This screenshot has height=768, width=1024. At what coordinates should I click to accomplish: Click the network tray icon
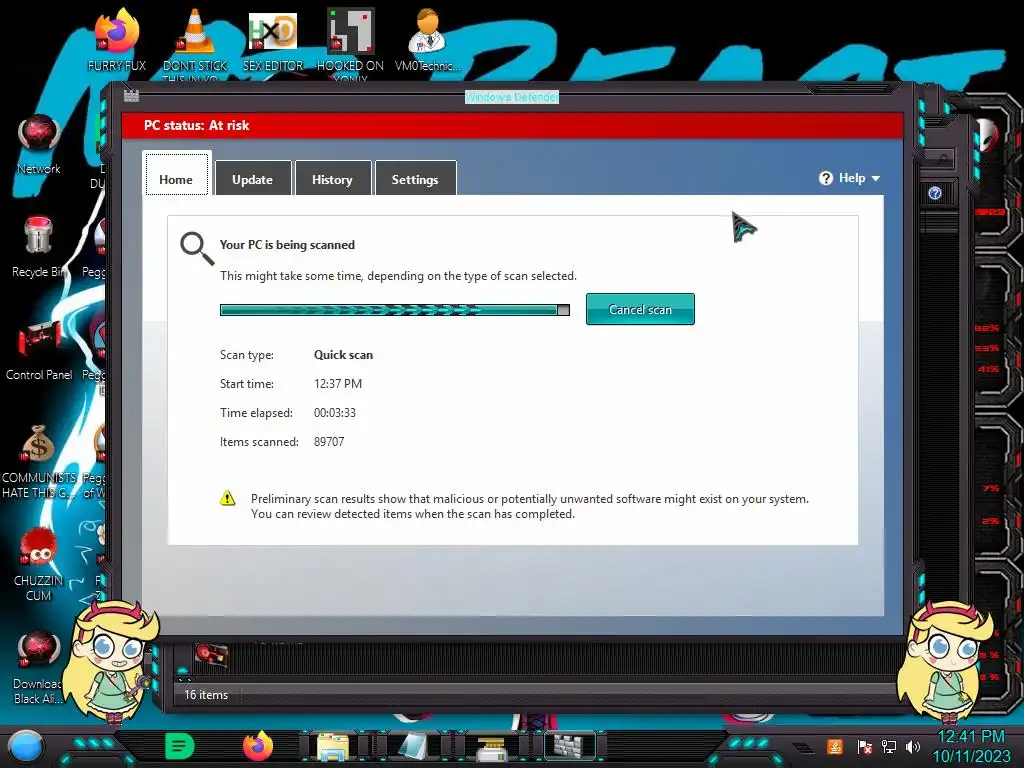point(889,746)
